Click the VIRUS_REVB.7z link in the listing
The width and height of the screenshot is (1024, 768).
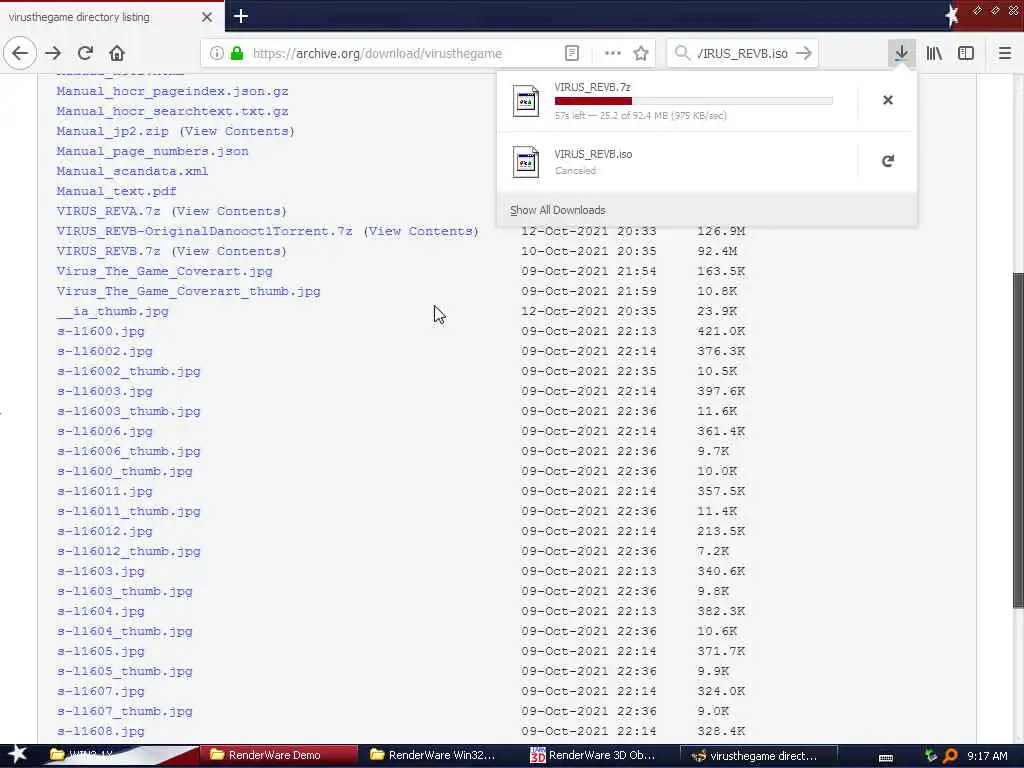point(108,251)
